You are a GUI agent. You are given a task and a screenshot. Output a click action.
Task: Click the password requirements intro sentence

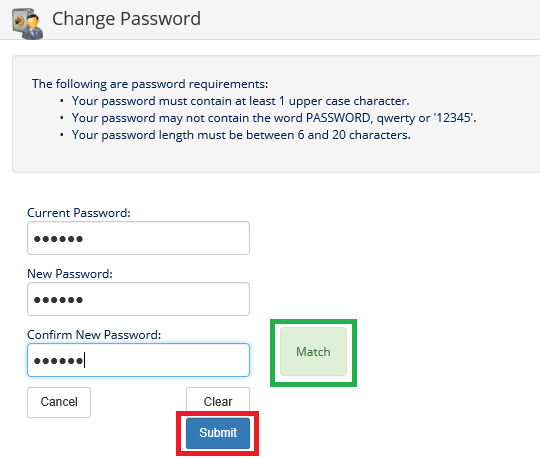click(x=150, y=84)
